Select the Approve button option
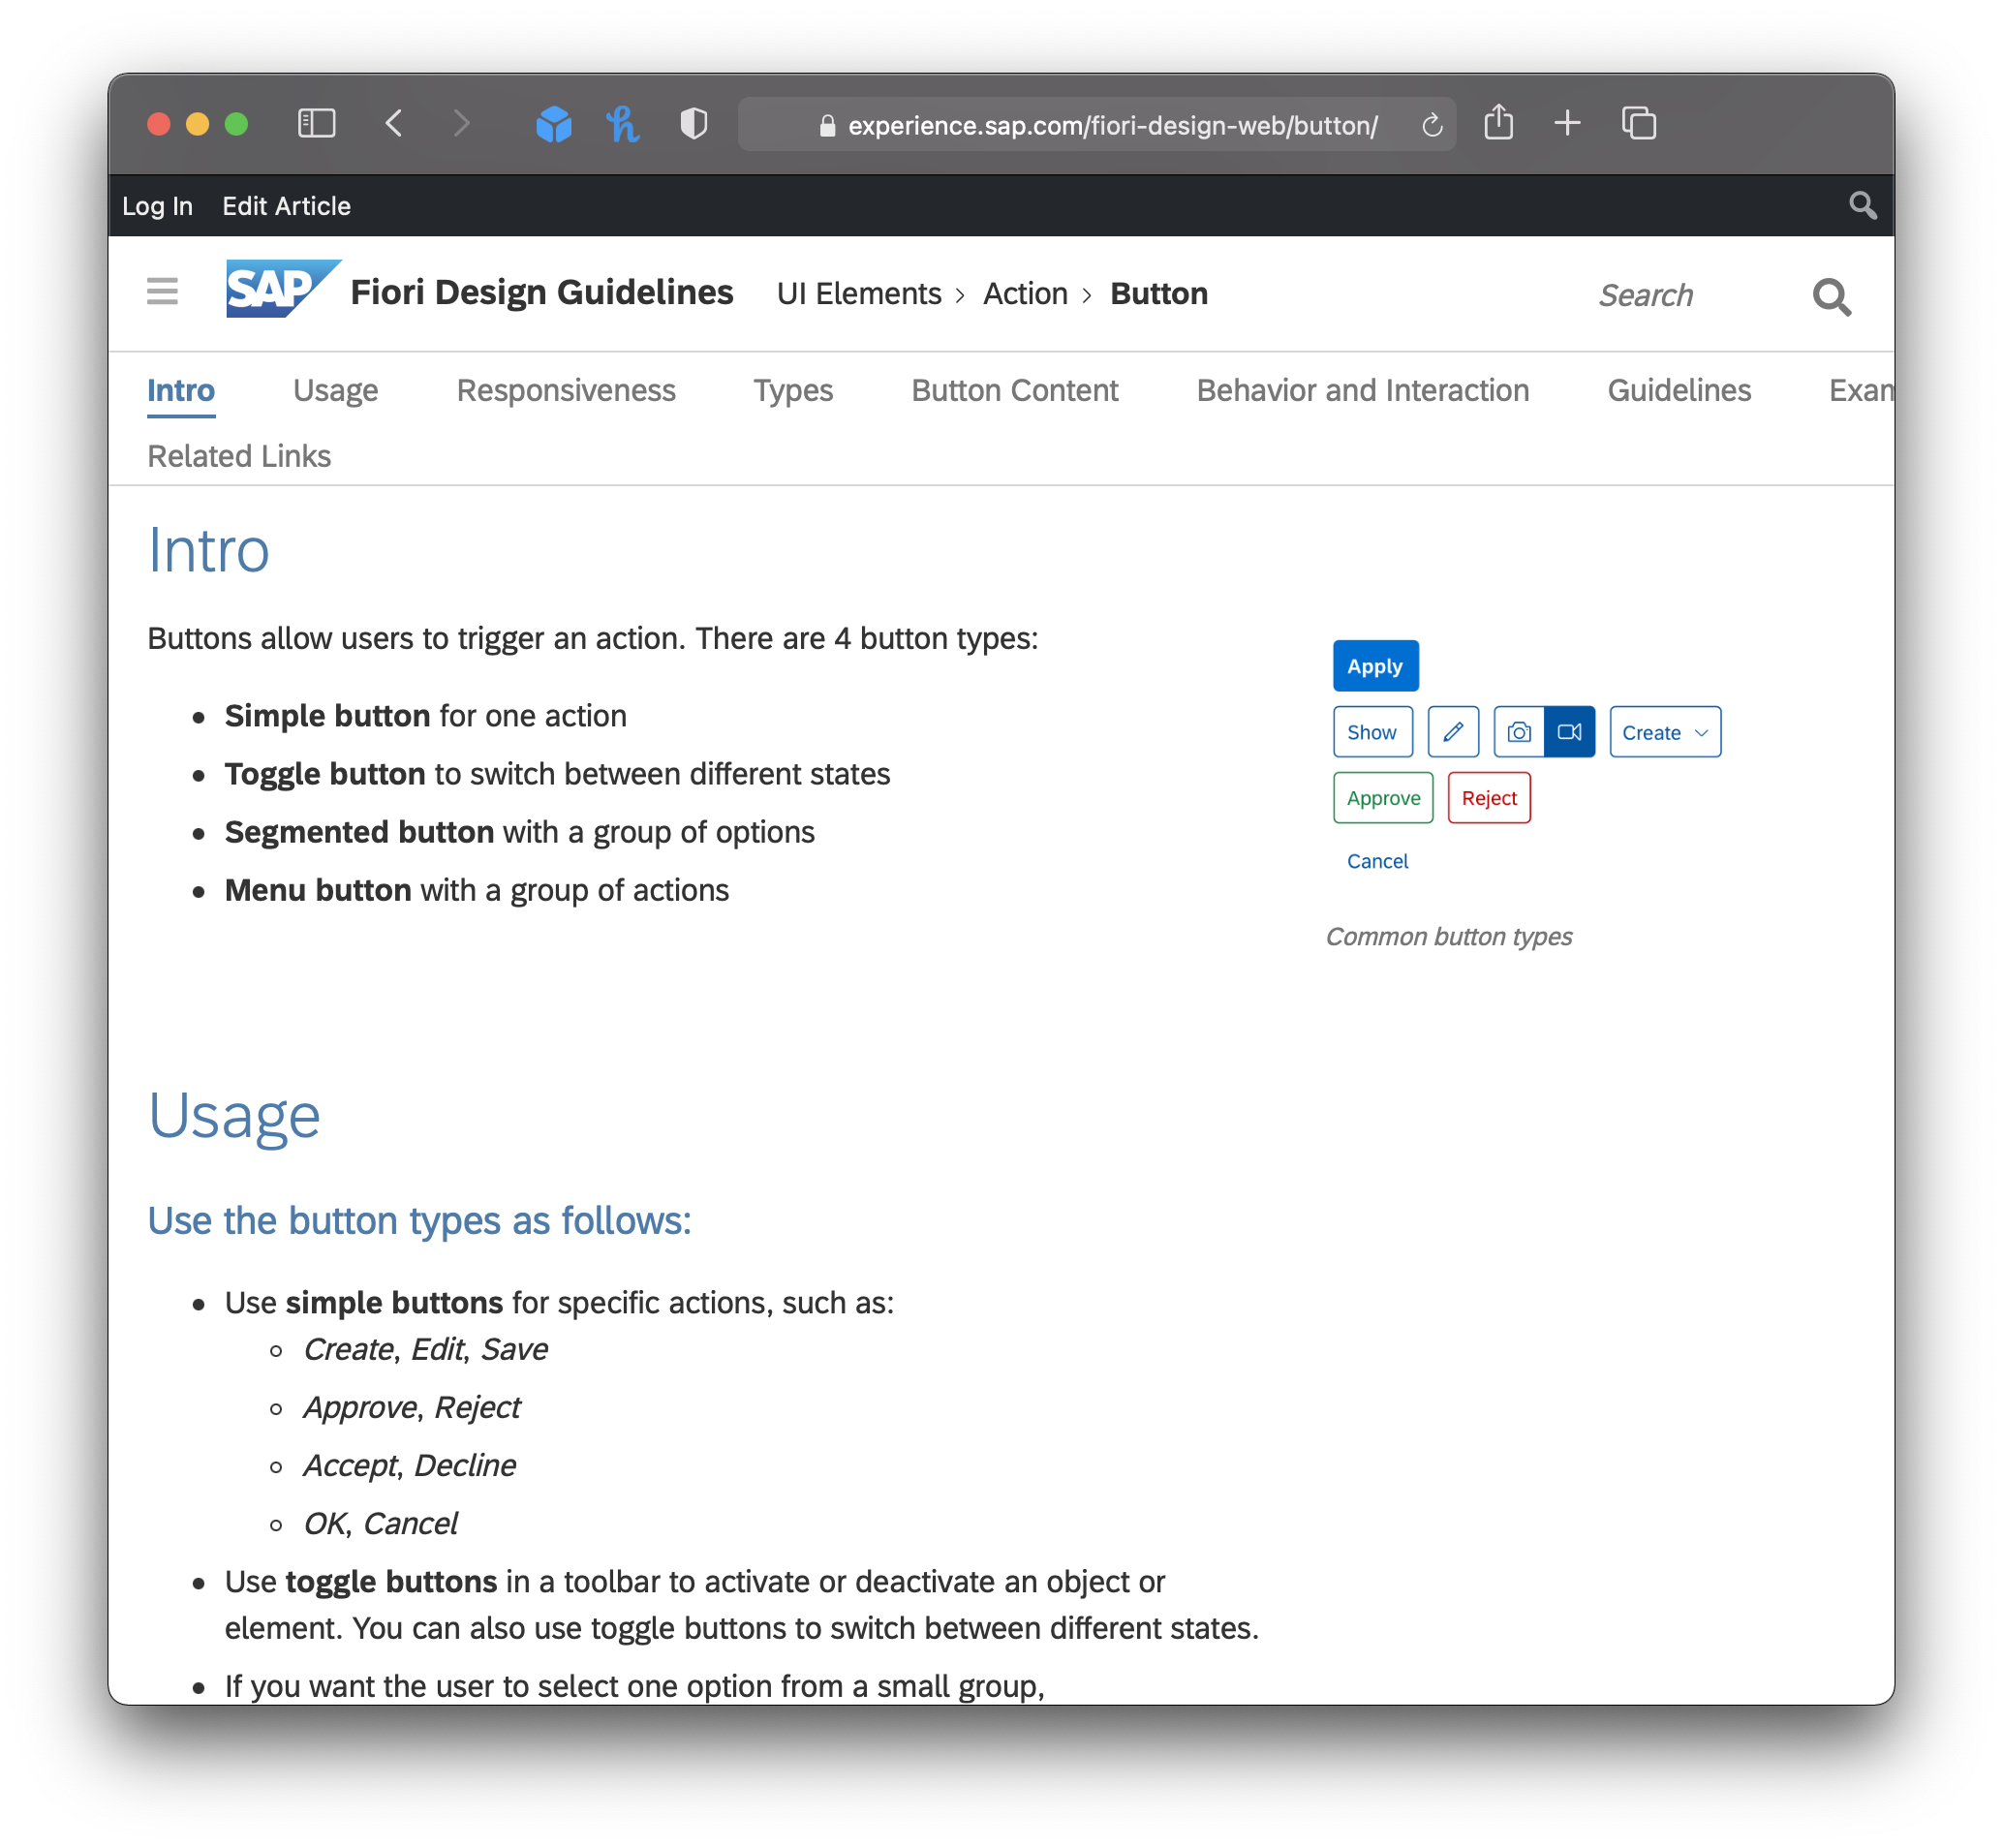This screenshot has height=1848, width=2003. tap(1383, 797)
